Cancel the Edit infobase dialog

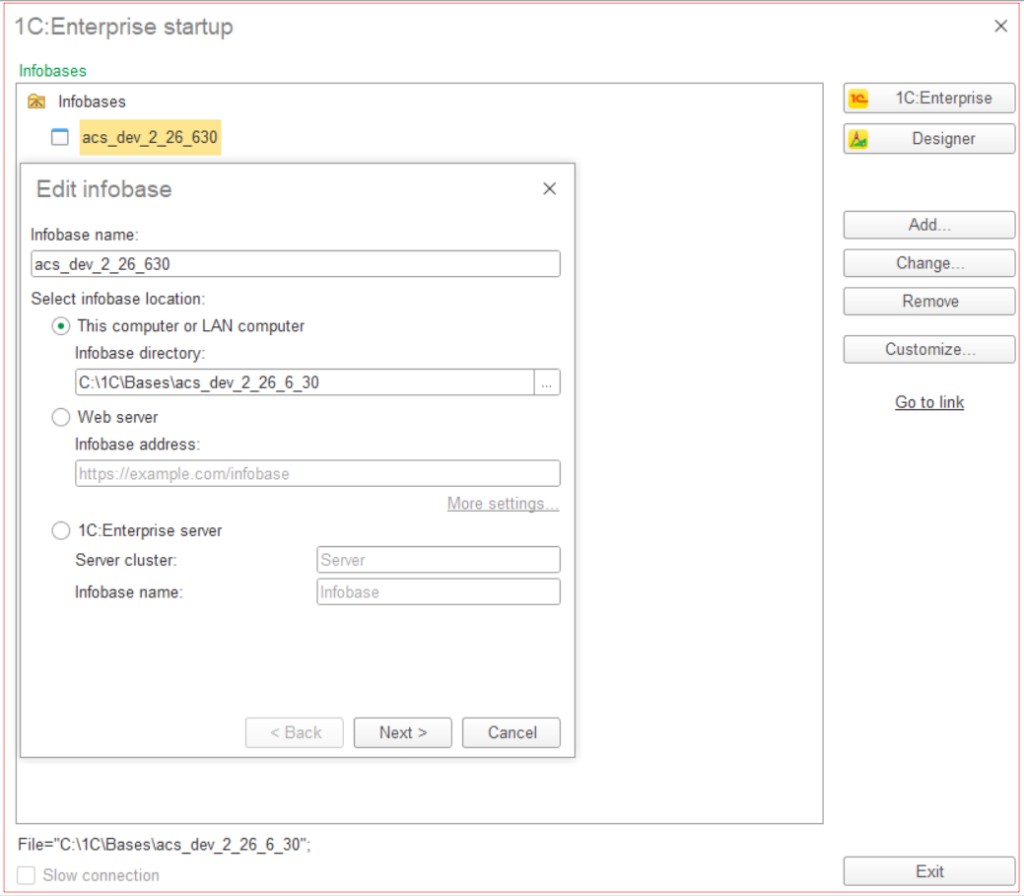pyautogui.click(x=511, y=733)
